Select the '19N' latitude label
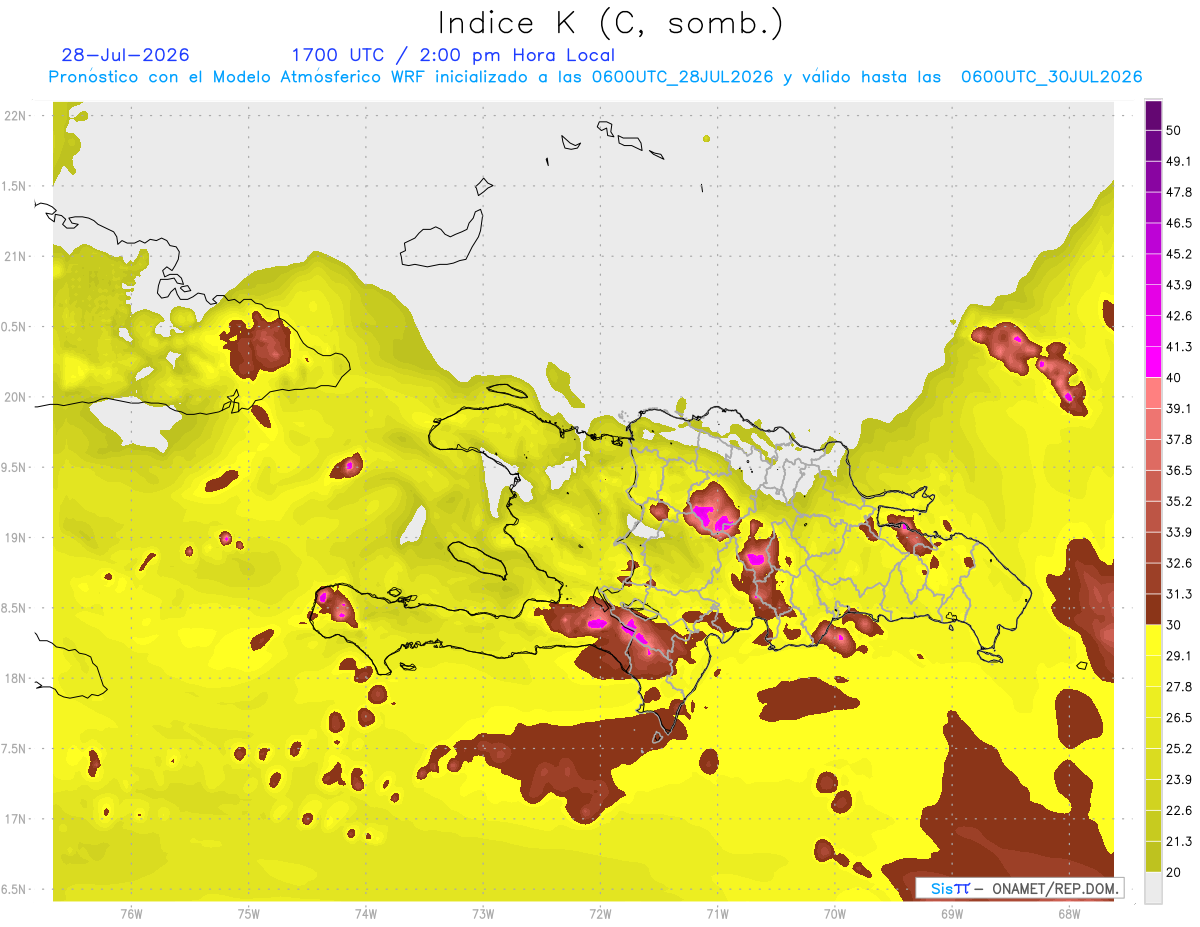 tap(17, 538)
